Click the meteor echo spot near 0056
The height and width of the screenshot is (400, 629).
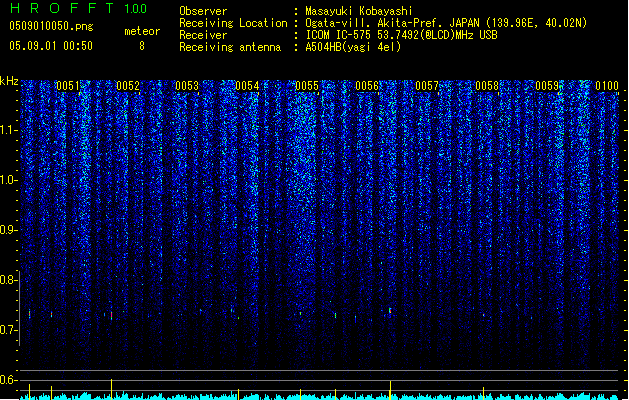390,311
